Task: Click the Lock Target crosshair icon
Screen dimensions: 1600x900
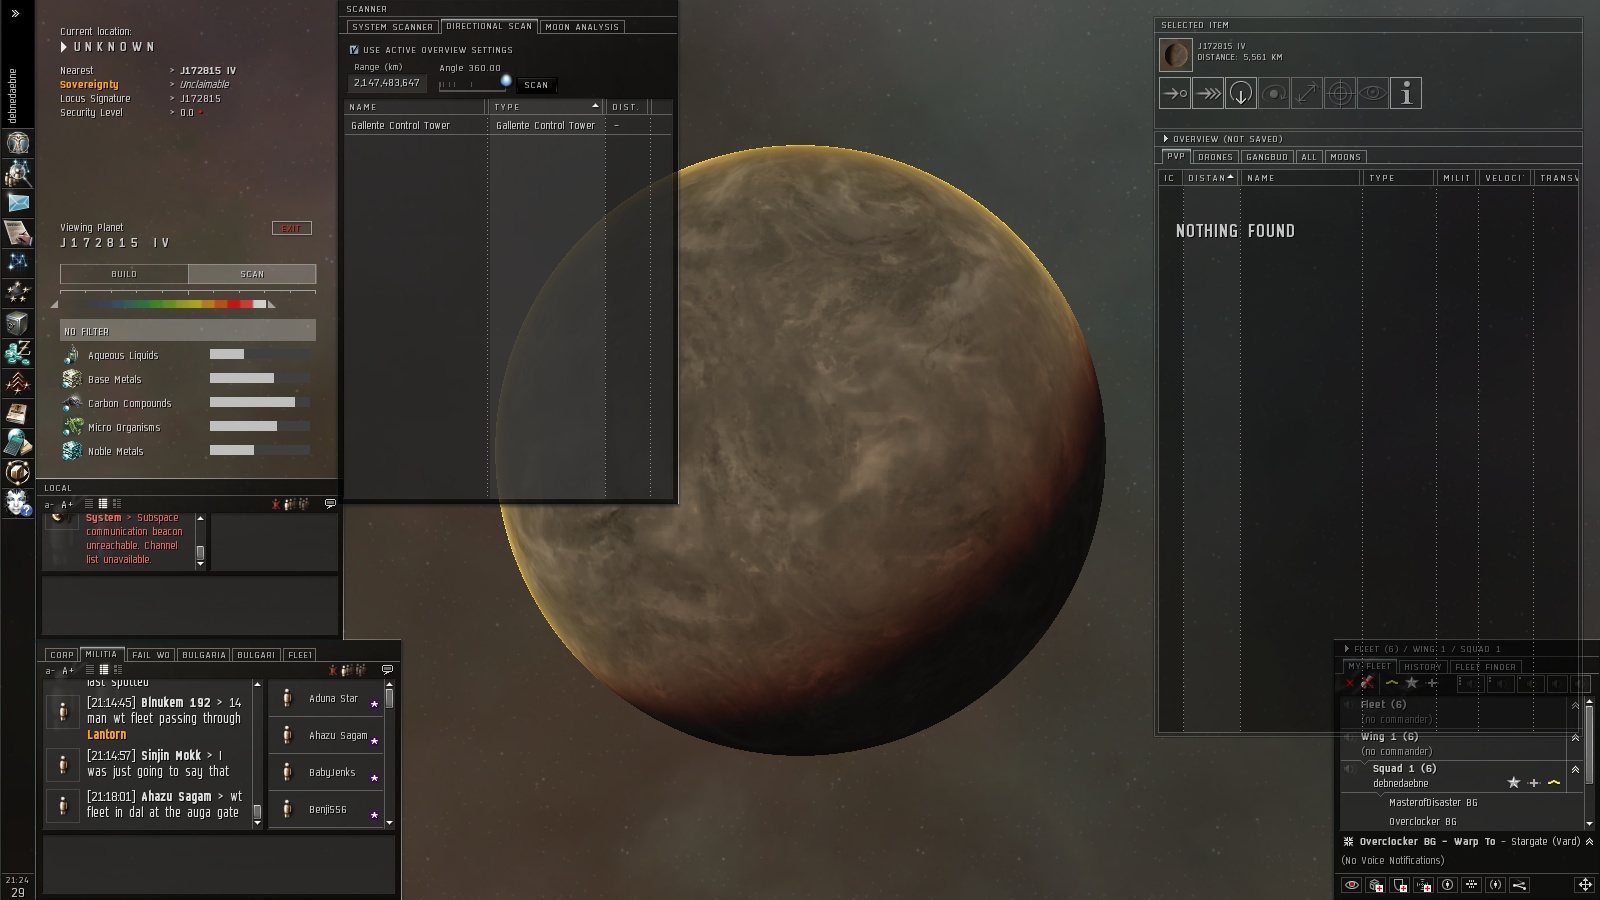Action: [x=1340, y=93]
